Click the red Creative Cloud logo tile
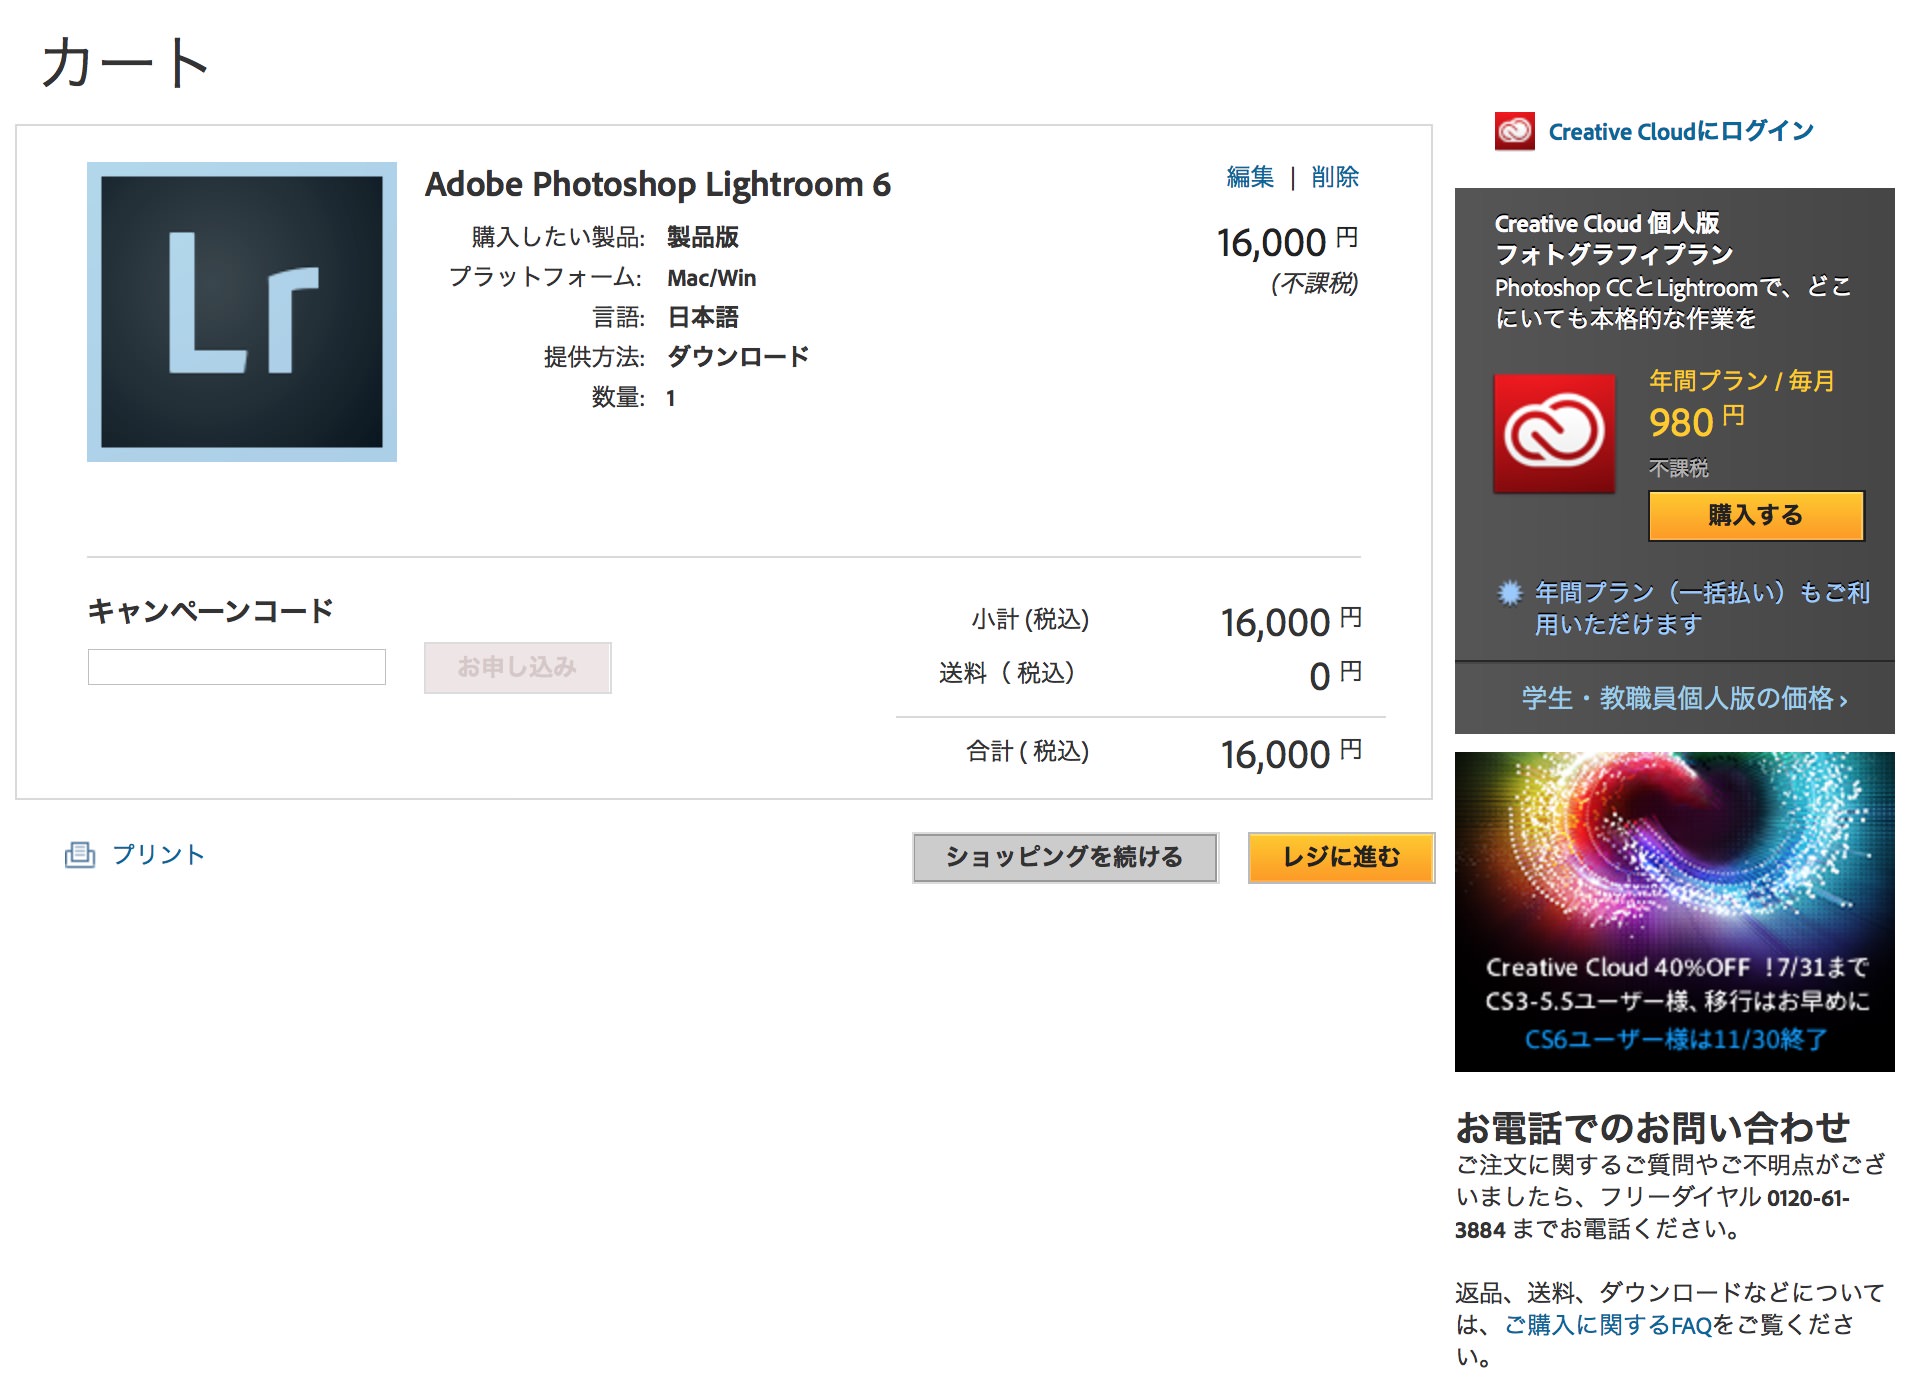The width and height of the screenshot is (1908, 1378). coord(1554,433)
